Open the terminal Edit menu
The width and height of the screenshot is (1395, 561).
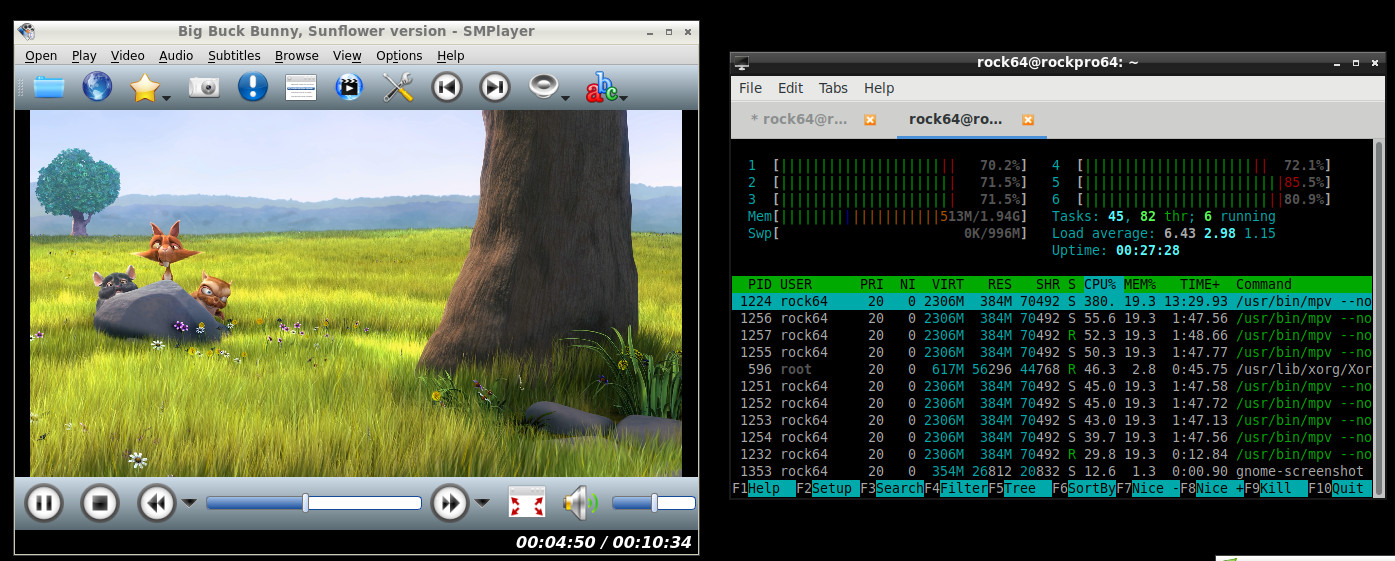pyautogui.click(x=790, y=88)
